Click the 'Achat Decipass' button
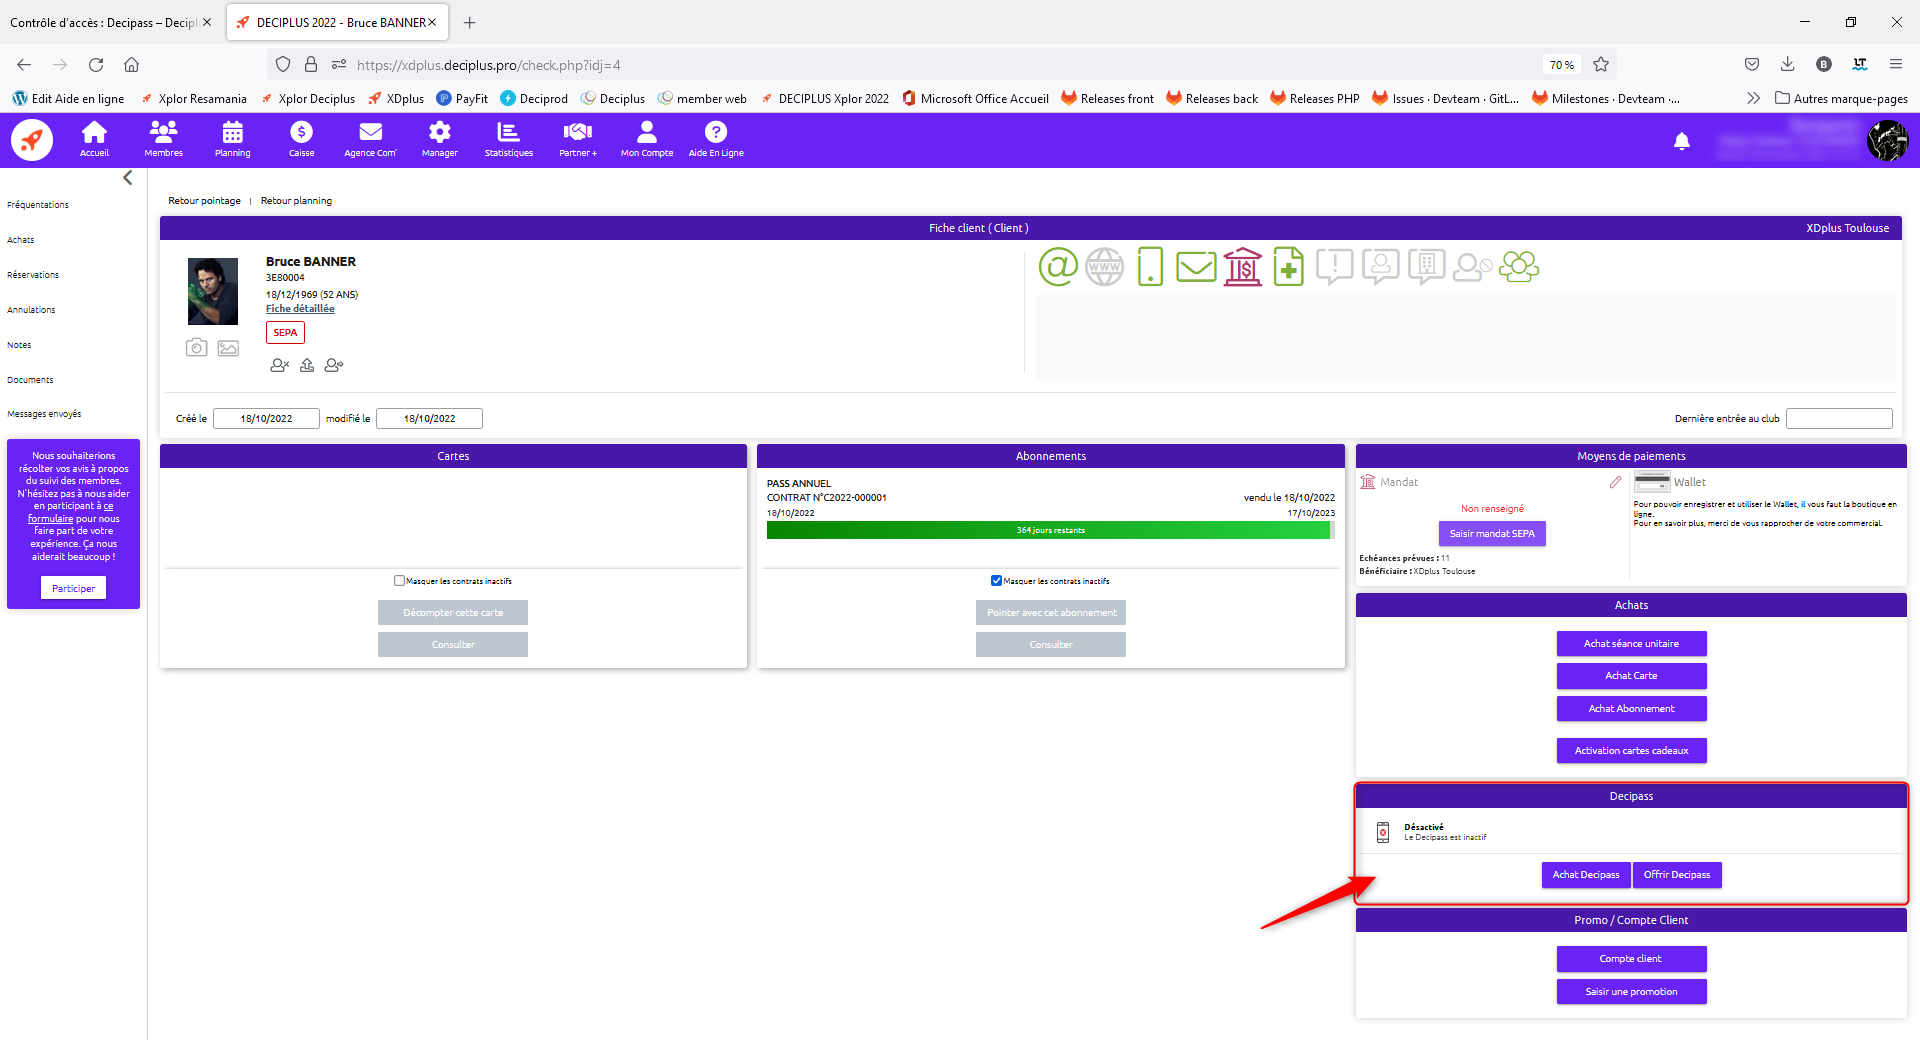 (x=1585, y=875)
